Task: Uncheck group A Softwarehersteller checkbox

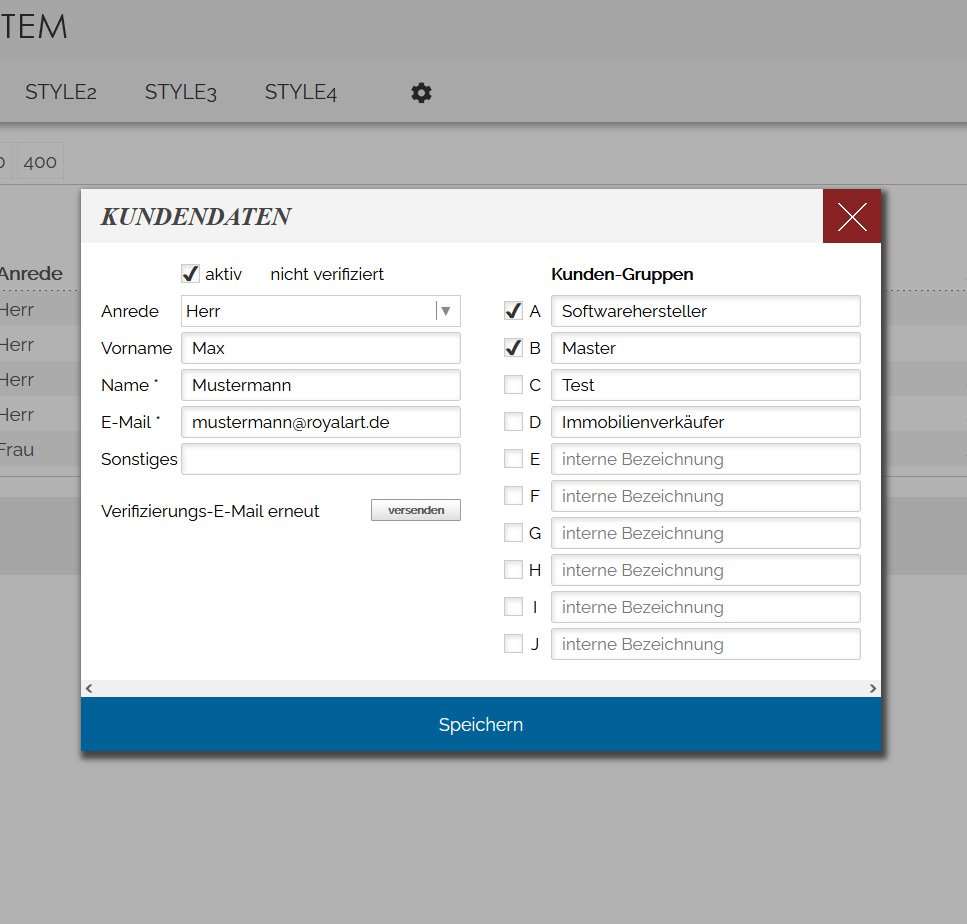Action: pos(513,311)
